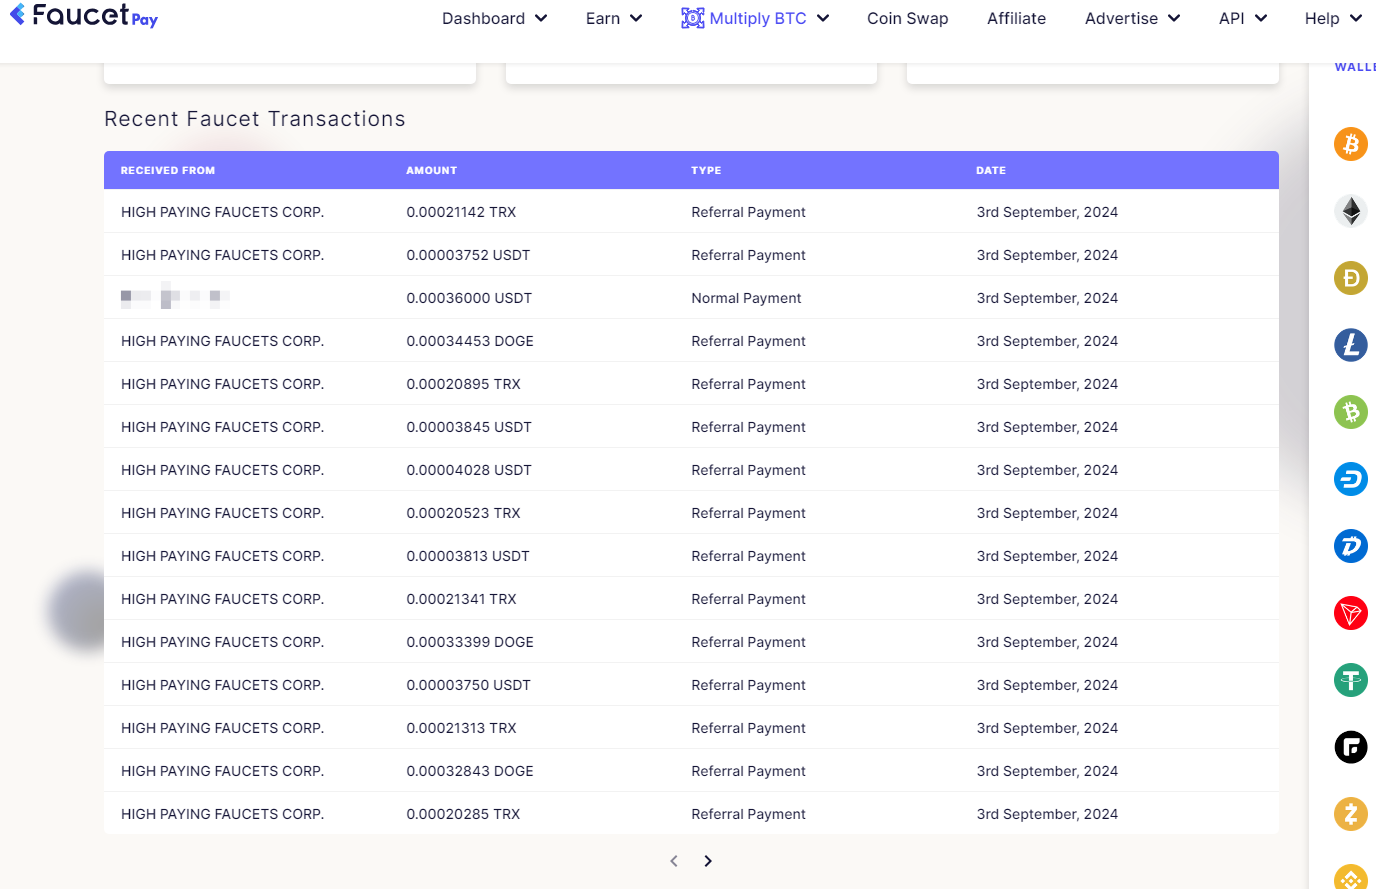Open the Affiliate page
Image resolution: width=1376 pixels, height=889 pixels.
pyautogui.click(x=1016, y=18)
